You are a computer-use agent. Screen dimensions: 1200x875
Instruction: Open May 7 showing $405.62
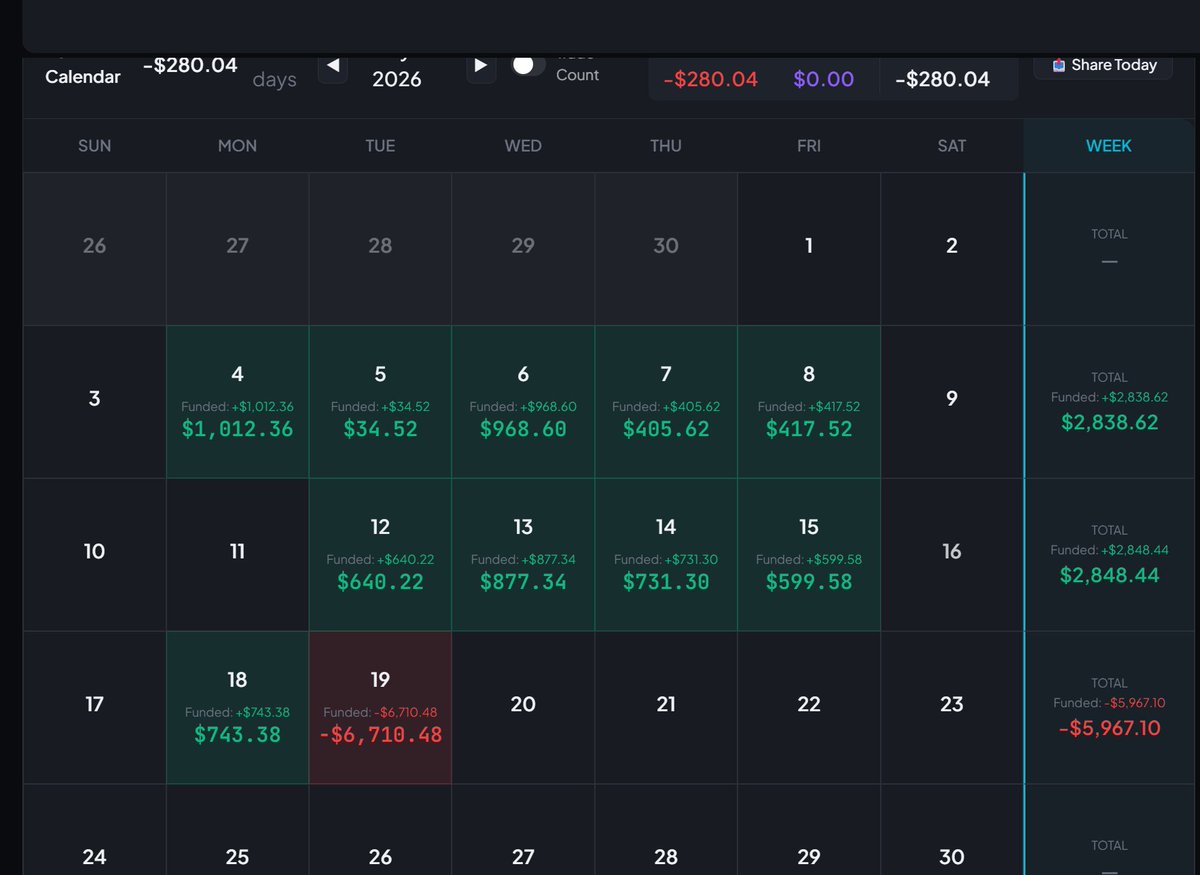point(666,402)
